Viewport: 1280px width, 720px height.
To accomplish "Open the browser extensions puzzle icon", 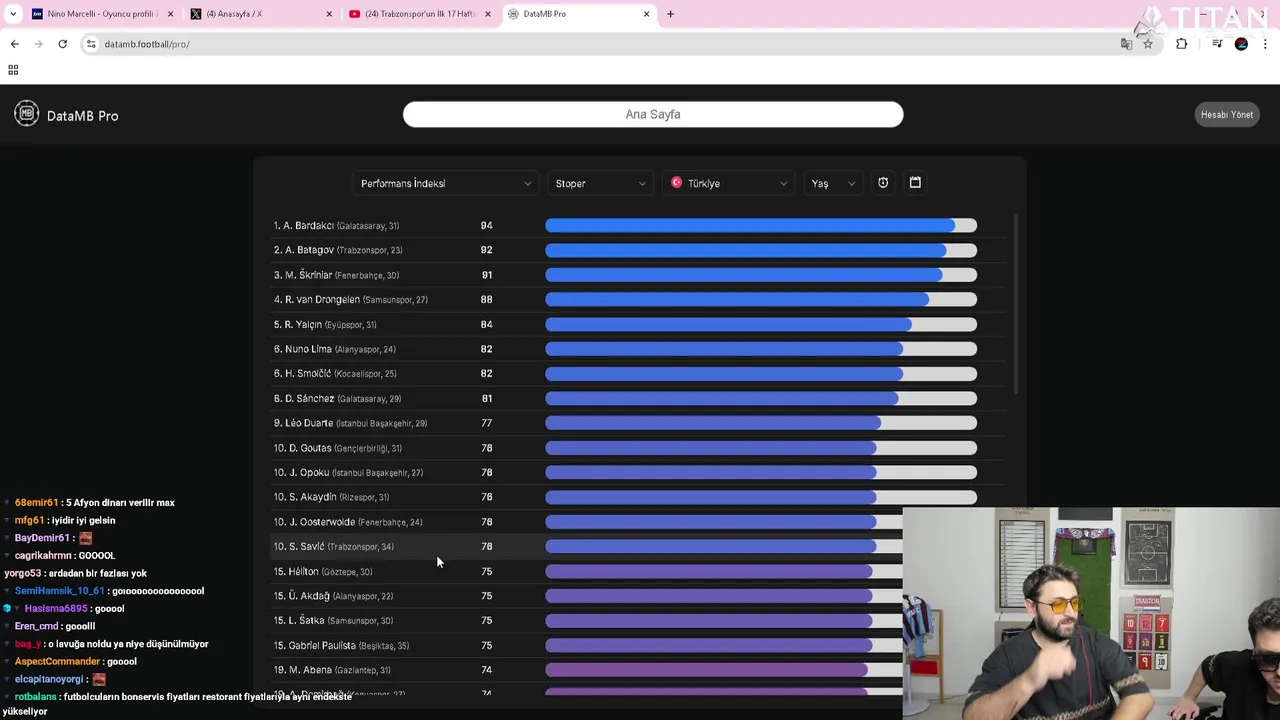I will coord(1182,44).
